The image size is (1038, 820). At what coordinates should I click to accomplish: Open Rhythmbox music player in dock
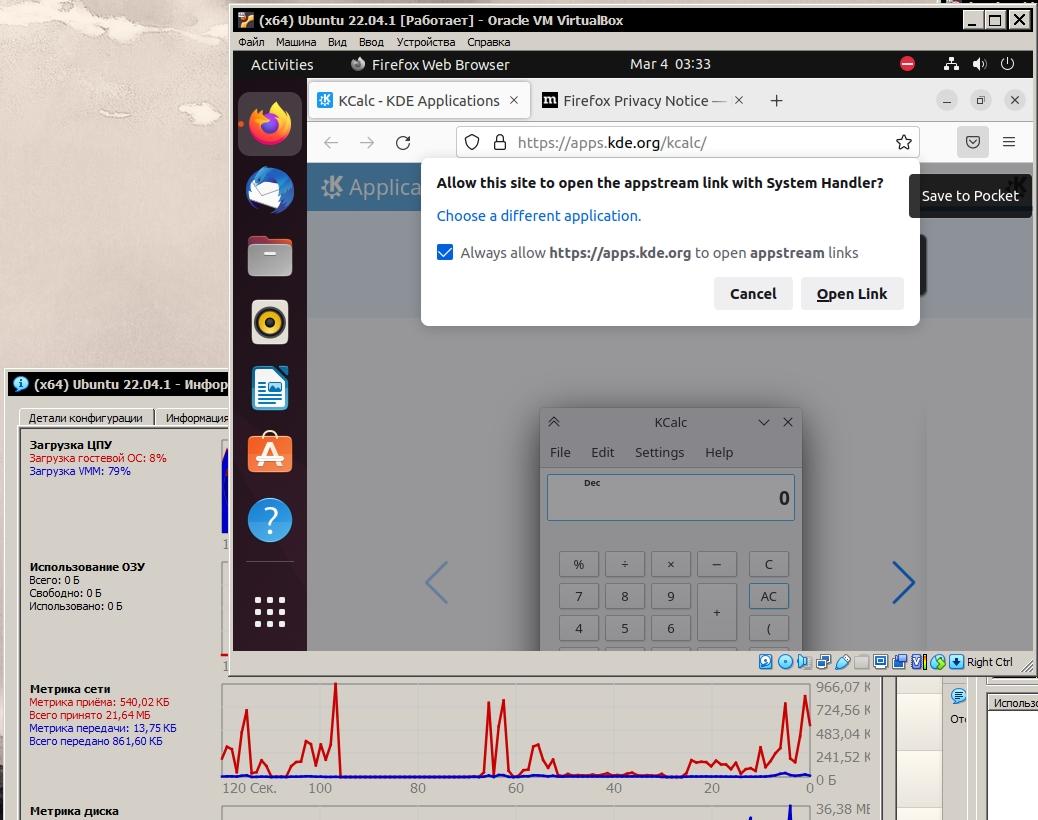(x=269, y=322)
